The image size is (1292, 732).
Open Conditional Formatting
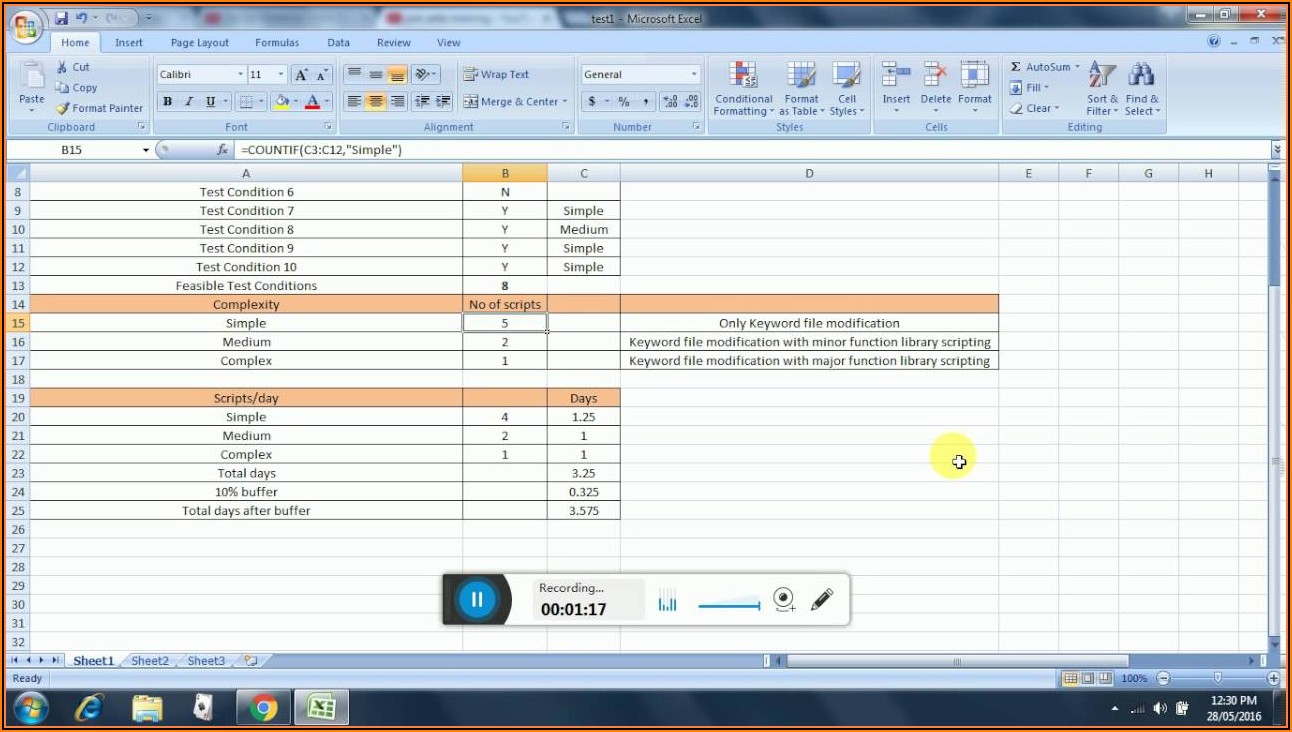(x=743, y=88)
